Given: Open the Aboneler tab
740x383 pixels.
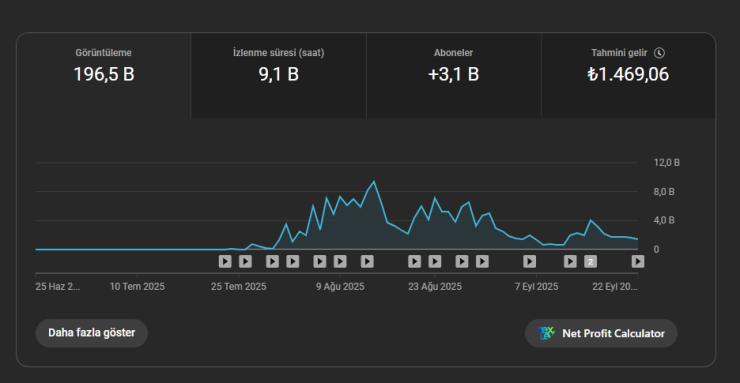Looking at the screenshot, I should coord(454,75).
